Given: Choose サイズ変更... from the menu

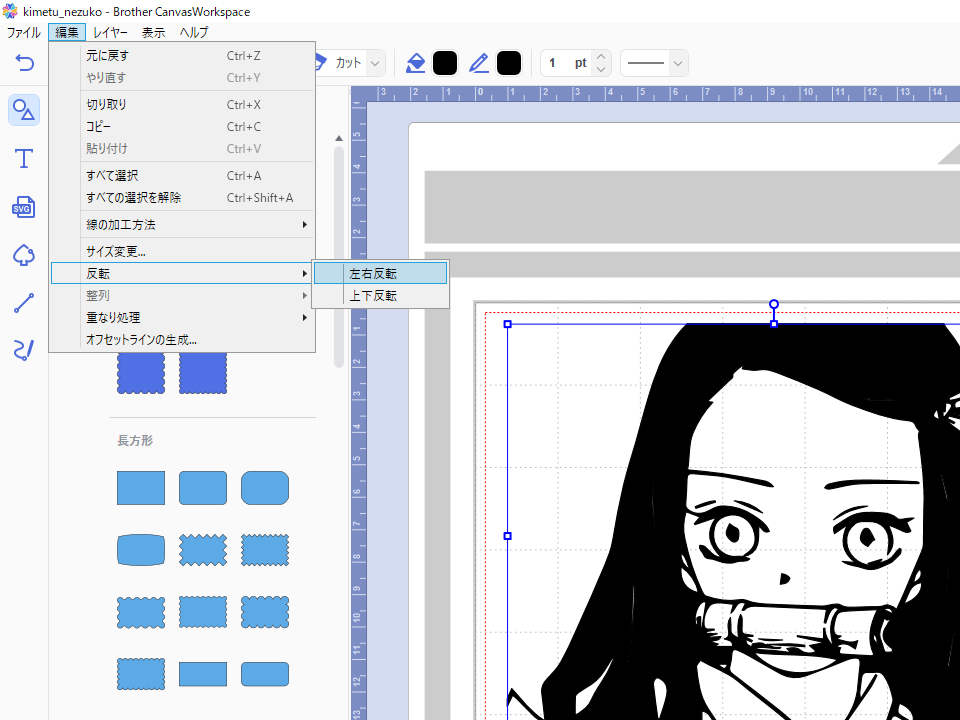Looking at the screenshot, I should [182, 252].
